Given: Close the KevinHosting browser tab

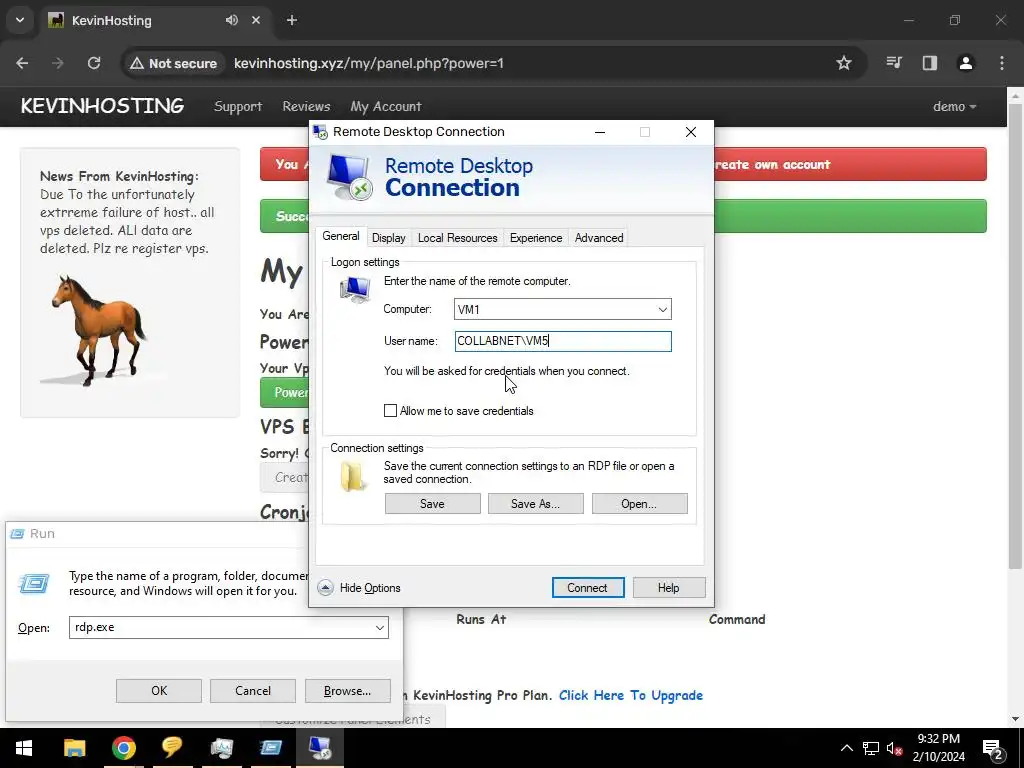Looking at the screenshot, I should click(x=256, y=20).
